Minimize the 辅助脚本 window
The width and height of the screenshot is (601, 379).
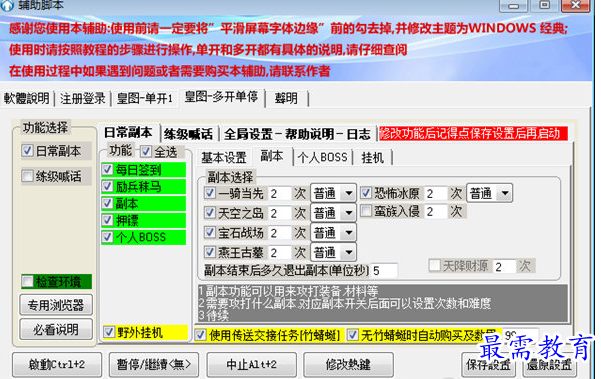513,5
